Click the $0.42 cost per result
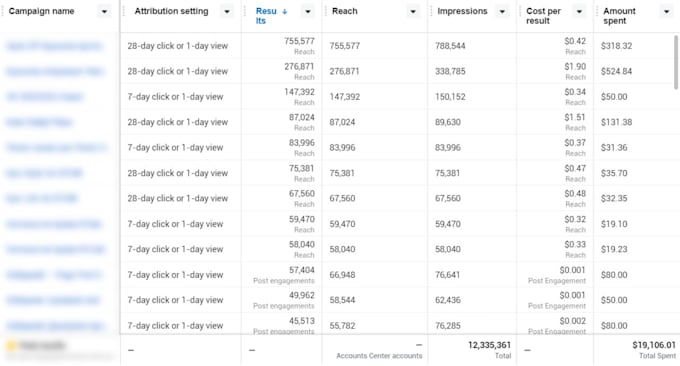 (x=575, y=41)
